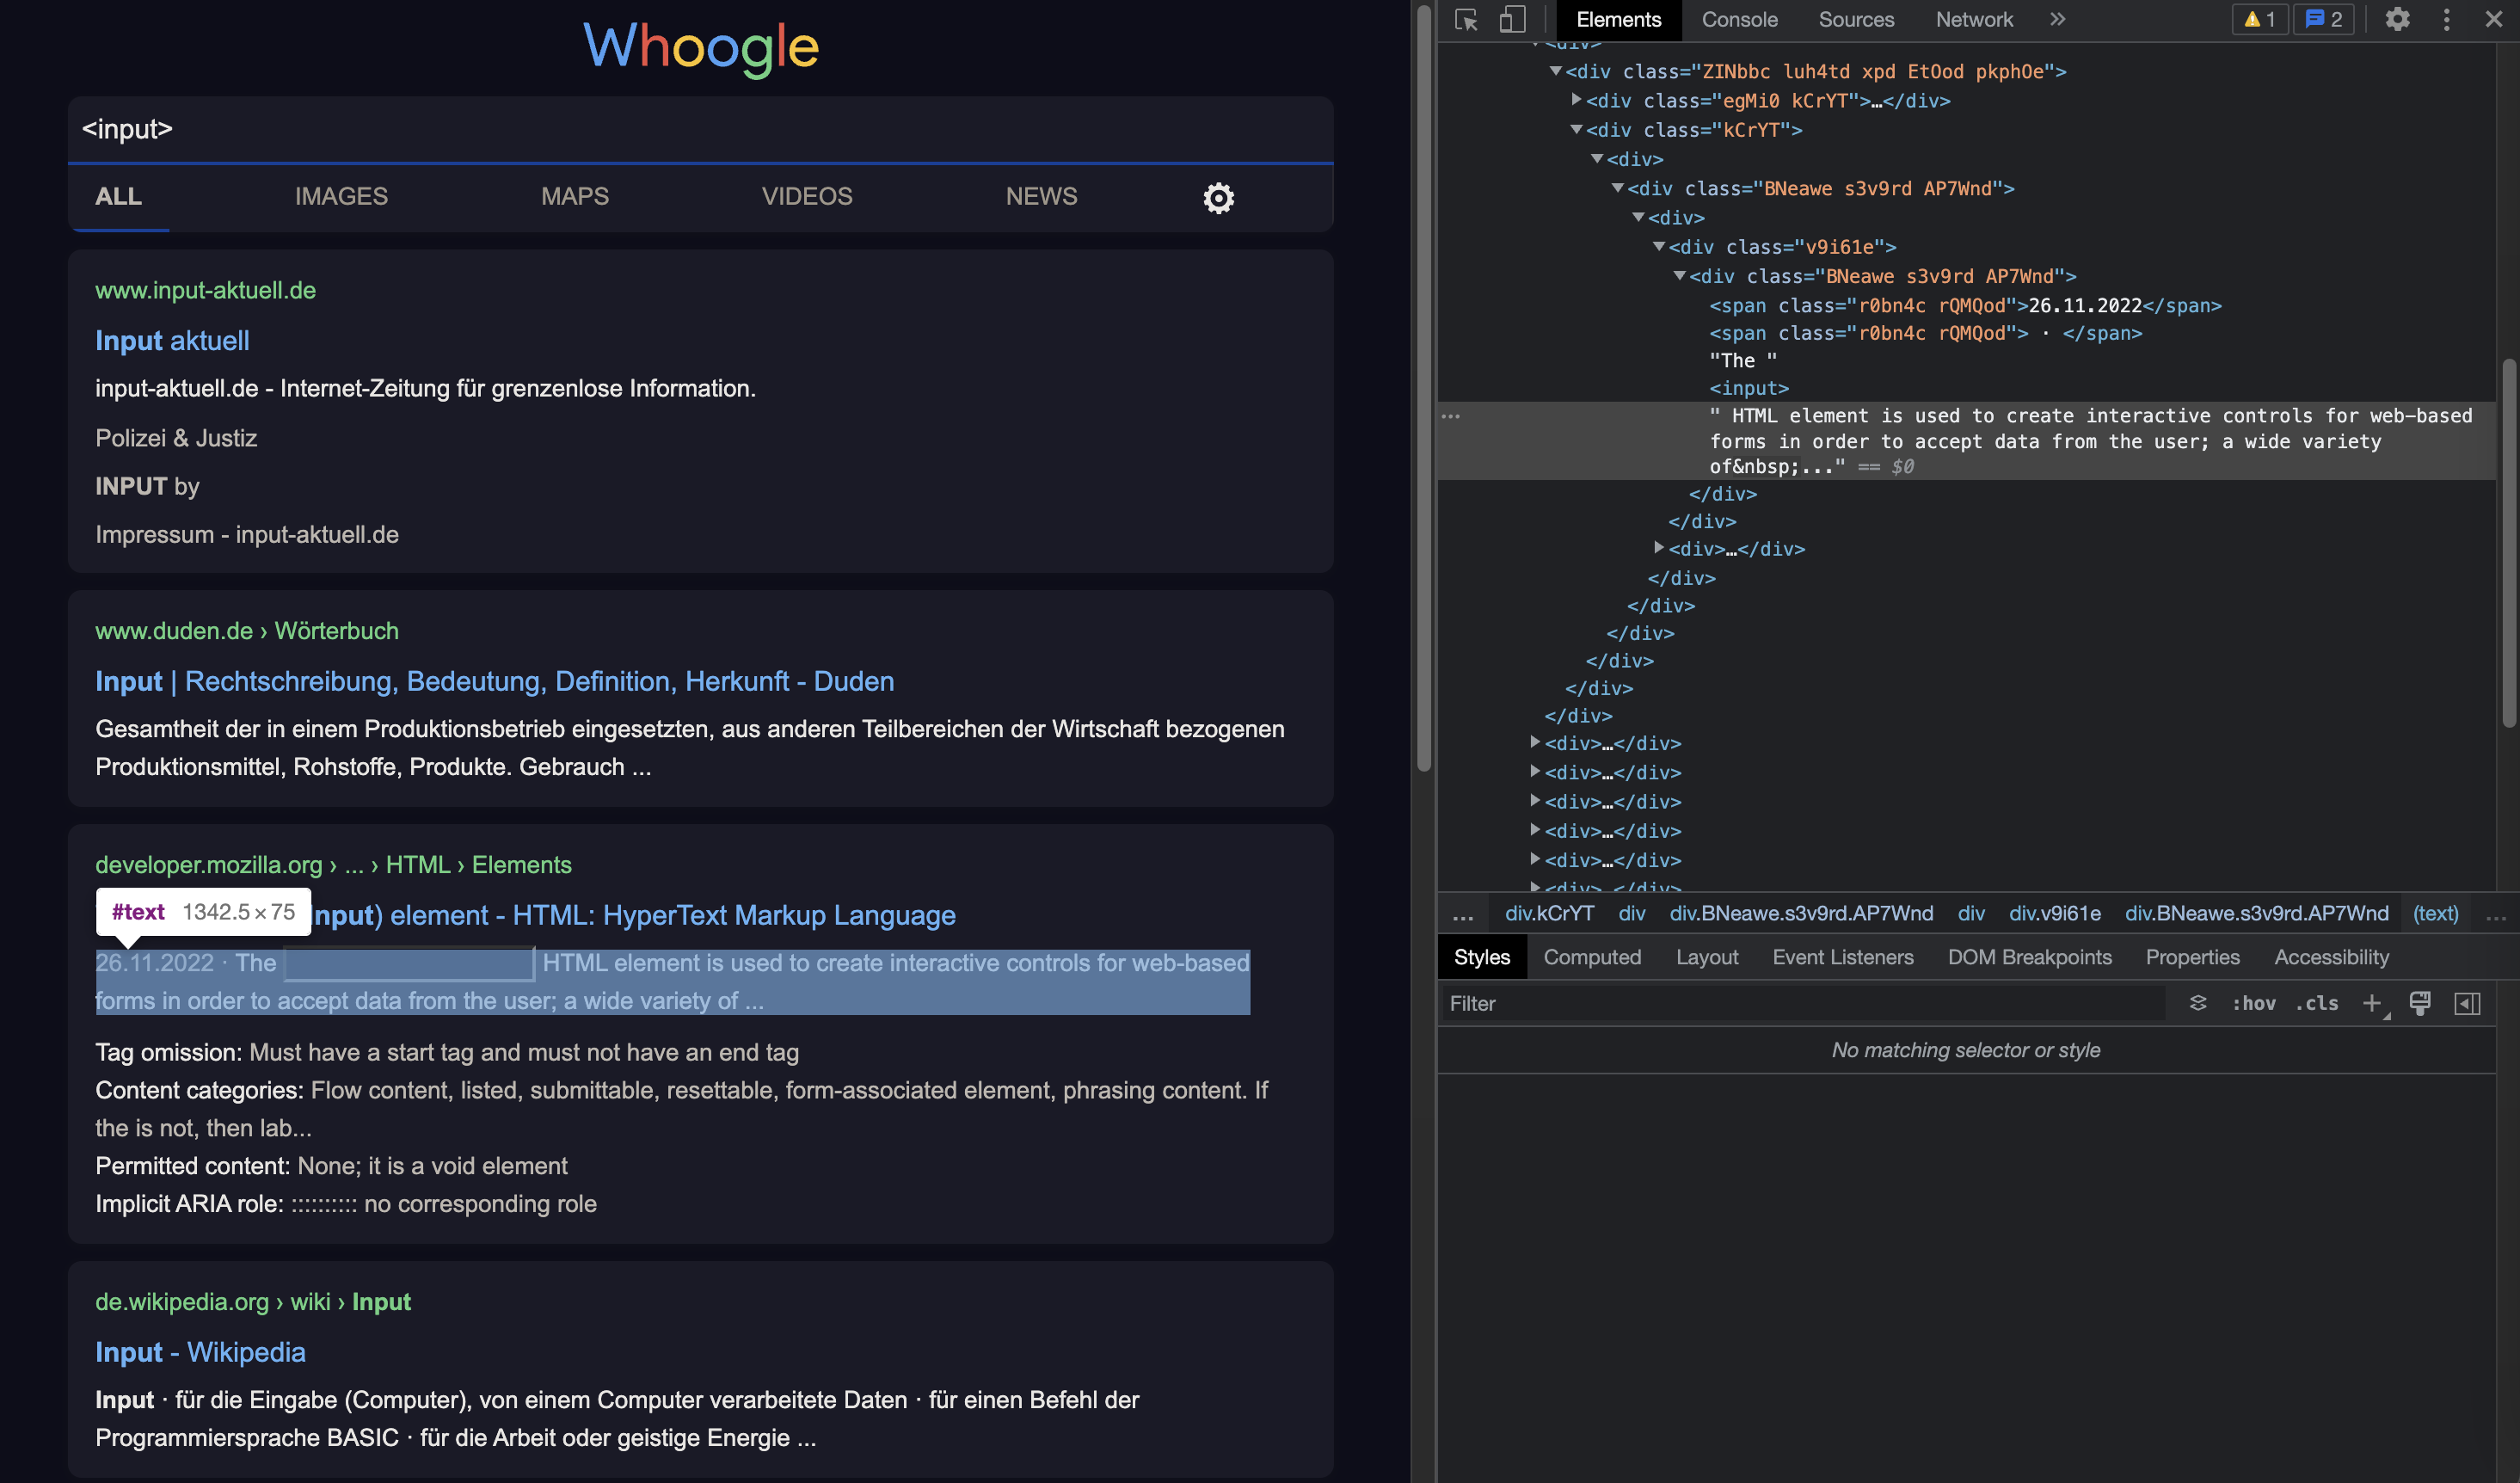Open the warnings indicator
2520x1483 pixels.
click(2259, 19)
